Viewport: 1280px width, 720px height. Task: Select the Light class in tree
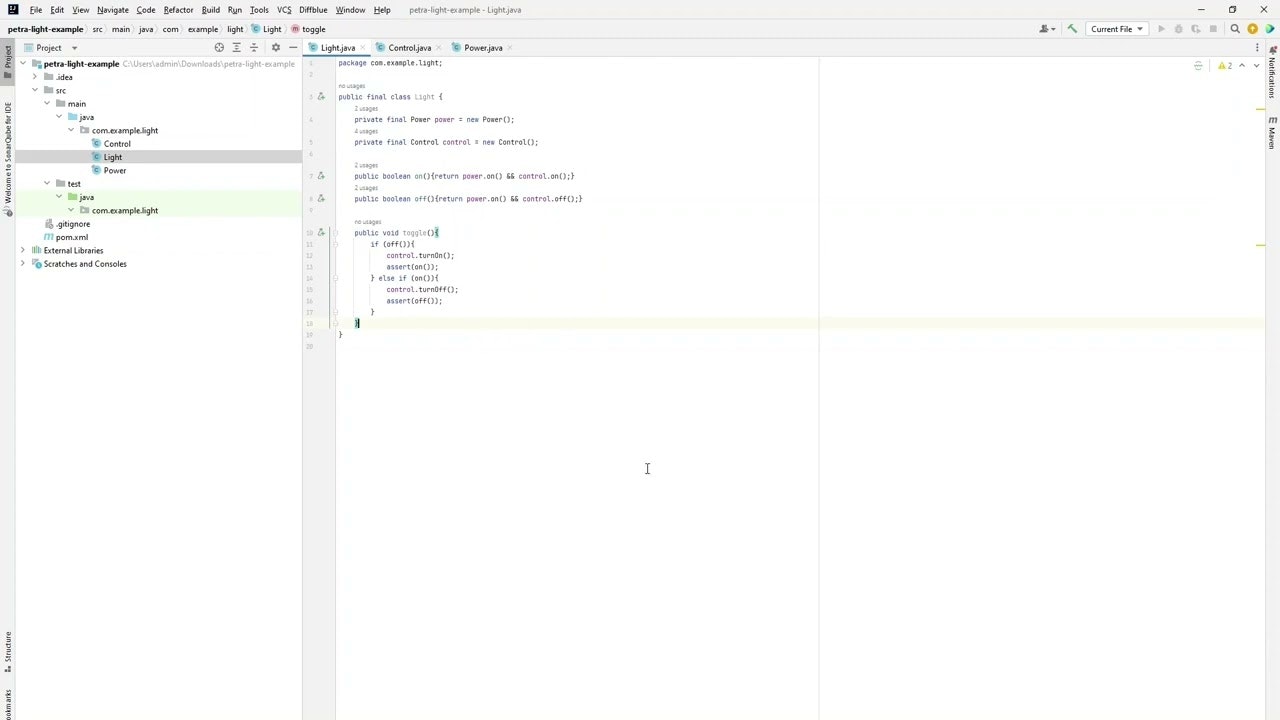(113, 157)
